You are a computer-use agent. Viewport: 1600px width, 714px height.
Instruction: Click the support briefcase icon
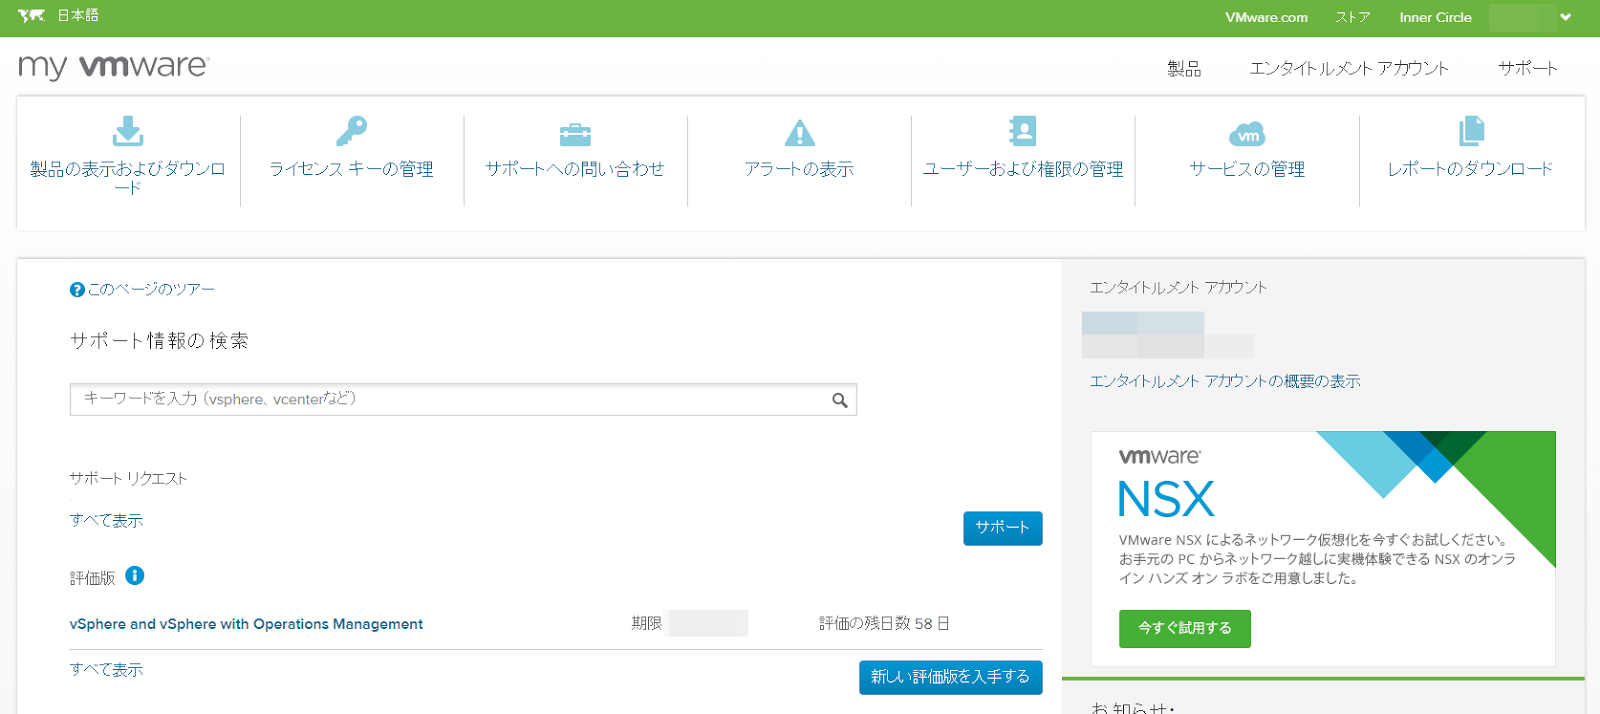(x=575, y=134)
